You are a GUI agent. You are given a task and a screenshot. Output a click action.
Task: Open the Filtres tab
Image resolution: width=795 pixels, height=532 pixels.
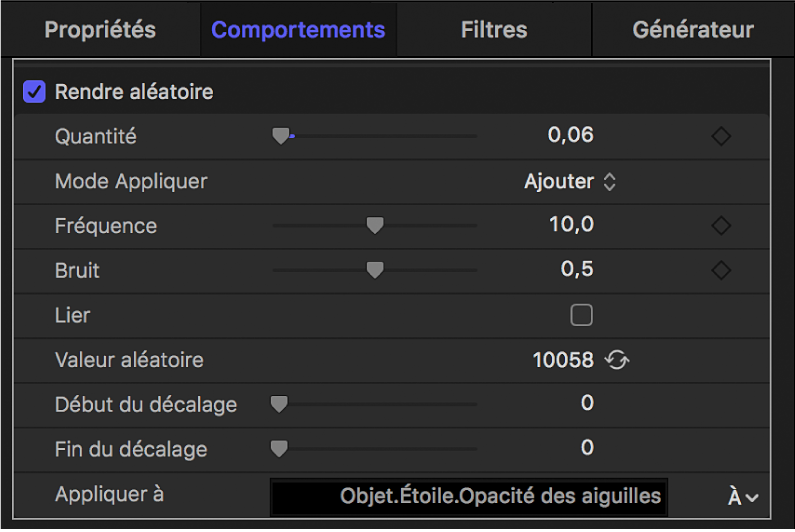point(494,30)
